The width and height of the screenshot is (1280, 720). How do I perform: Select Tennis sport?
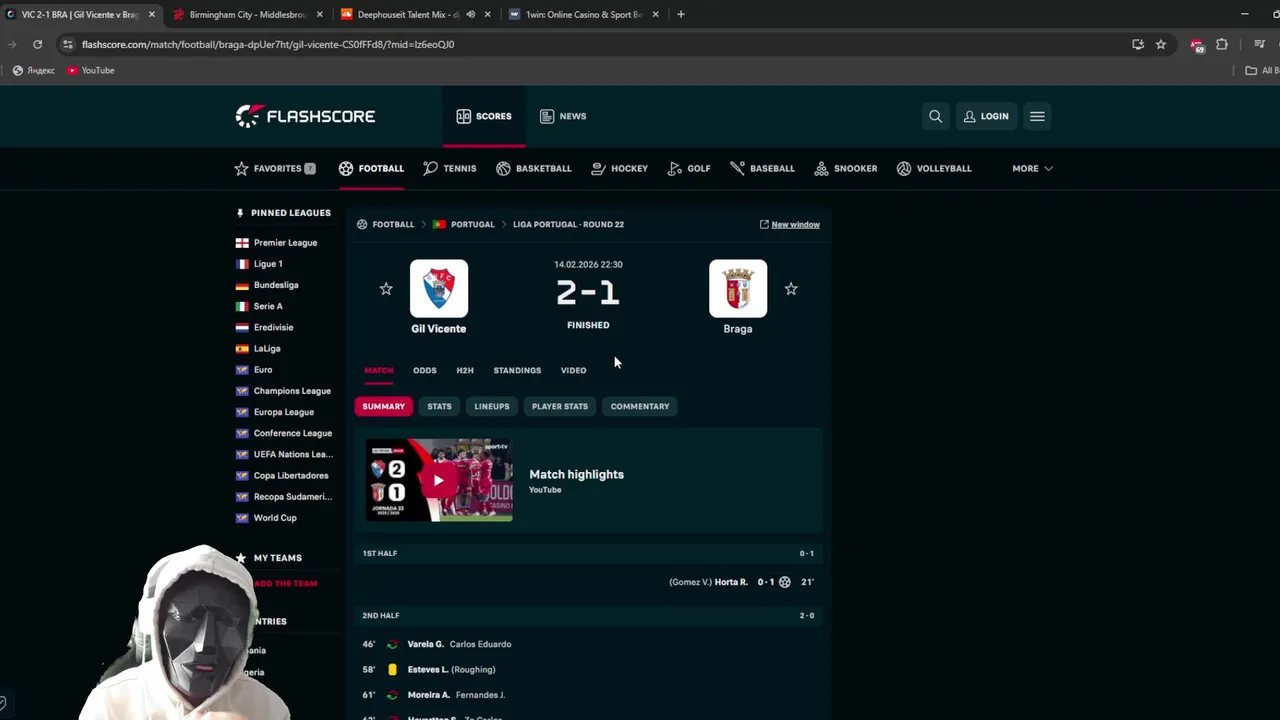pyautogui.click(x=450, y=168)
